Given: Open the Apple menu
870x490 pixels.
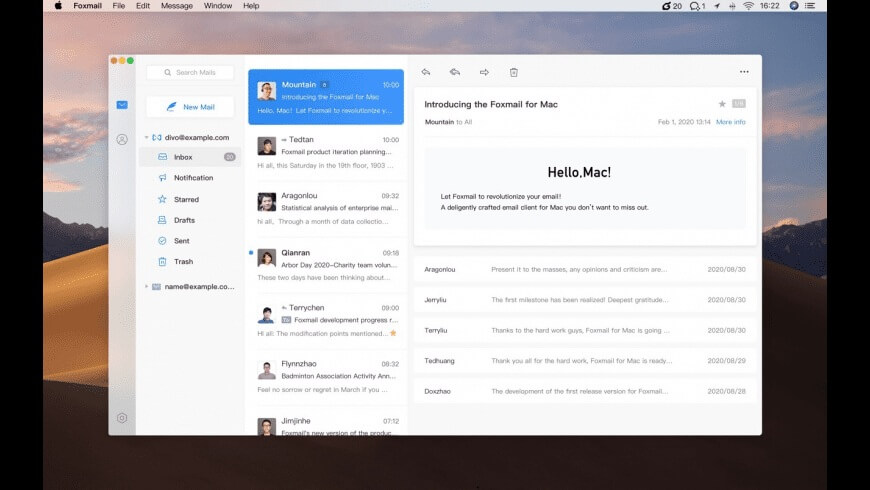Looking at the screenshot, I should tap(58, 6).
